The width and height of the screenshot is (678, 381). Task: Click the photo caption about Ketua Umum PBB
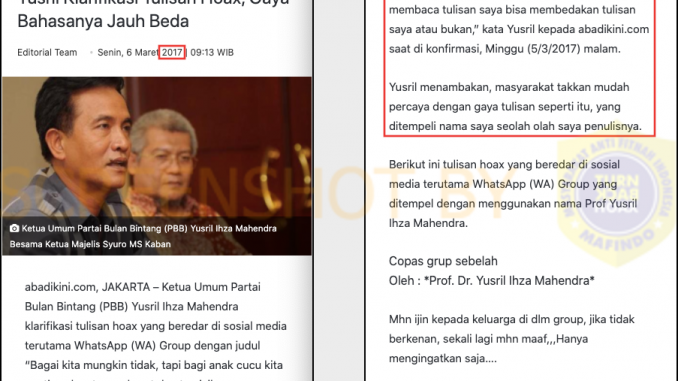143,236
